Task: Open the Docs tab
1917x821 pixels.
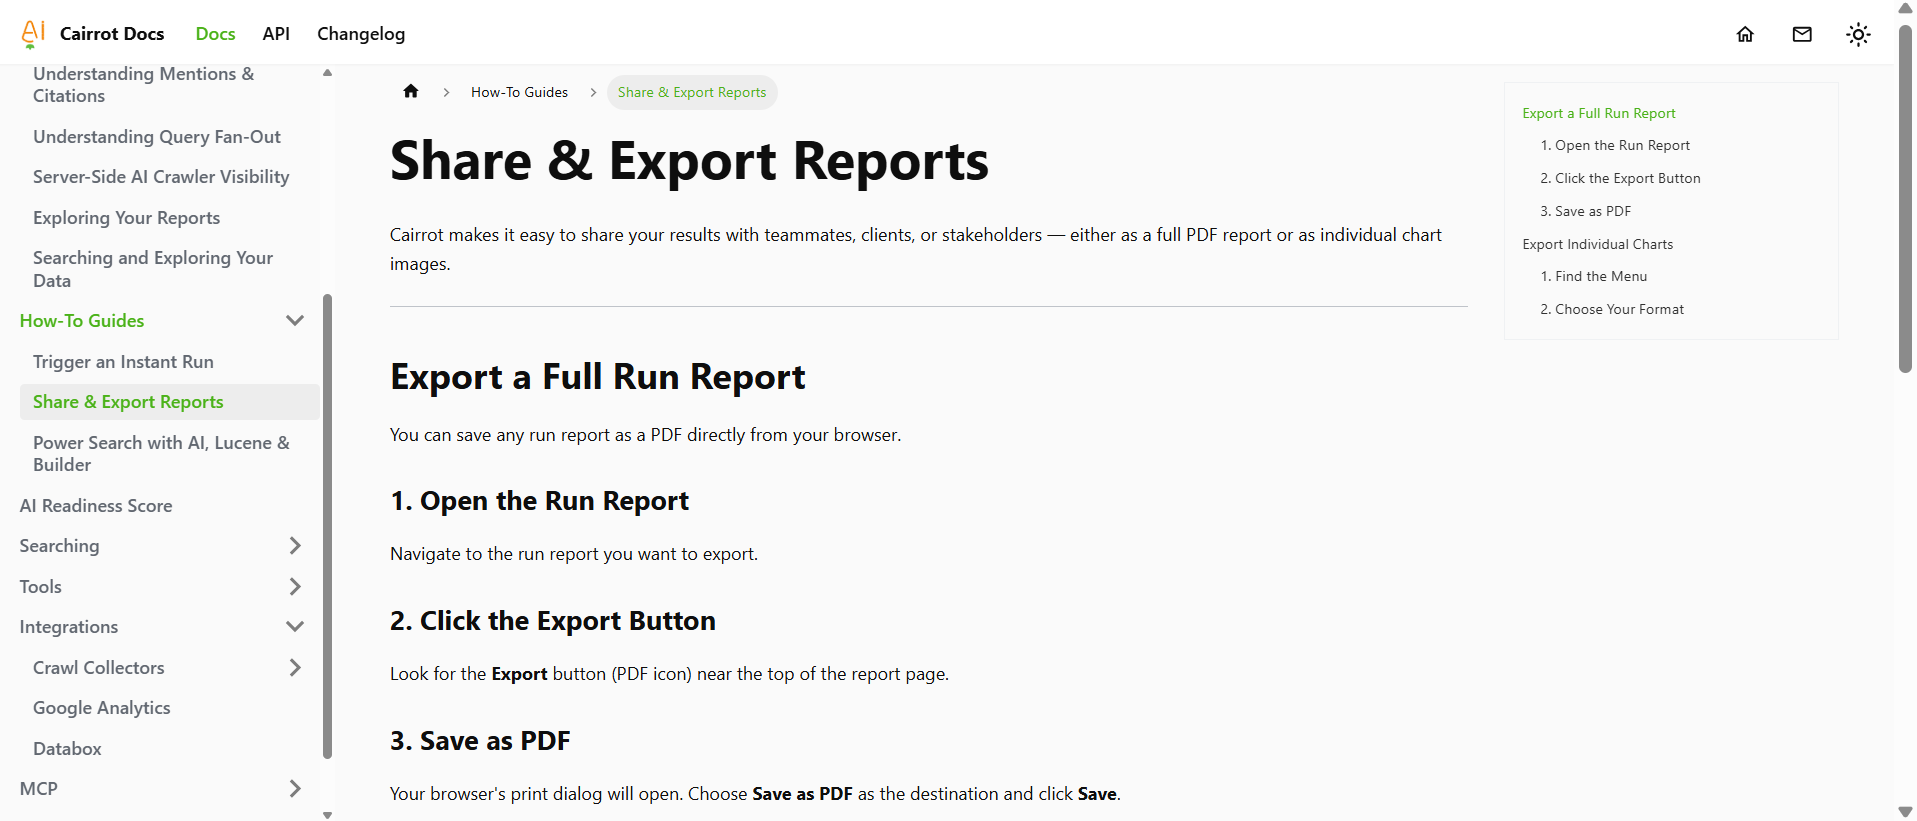Action: (216, 34)
